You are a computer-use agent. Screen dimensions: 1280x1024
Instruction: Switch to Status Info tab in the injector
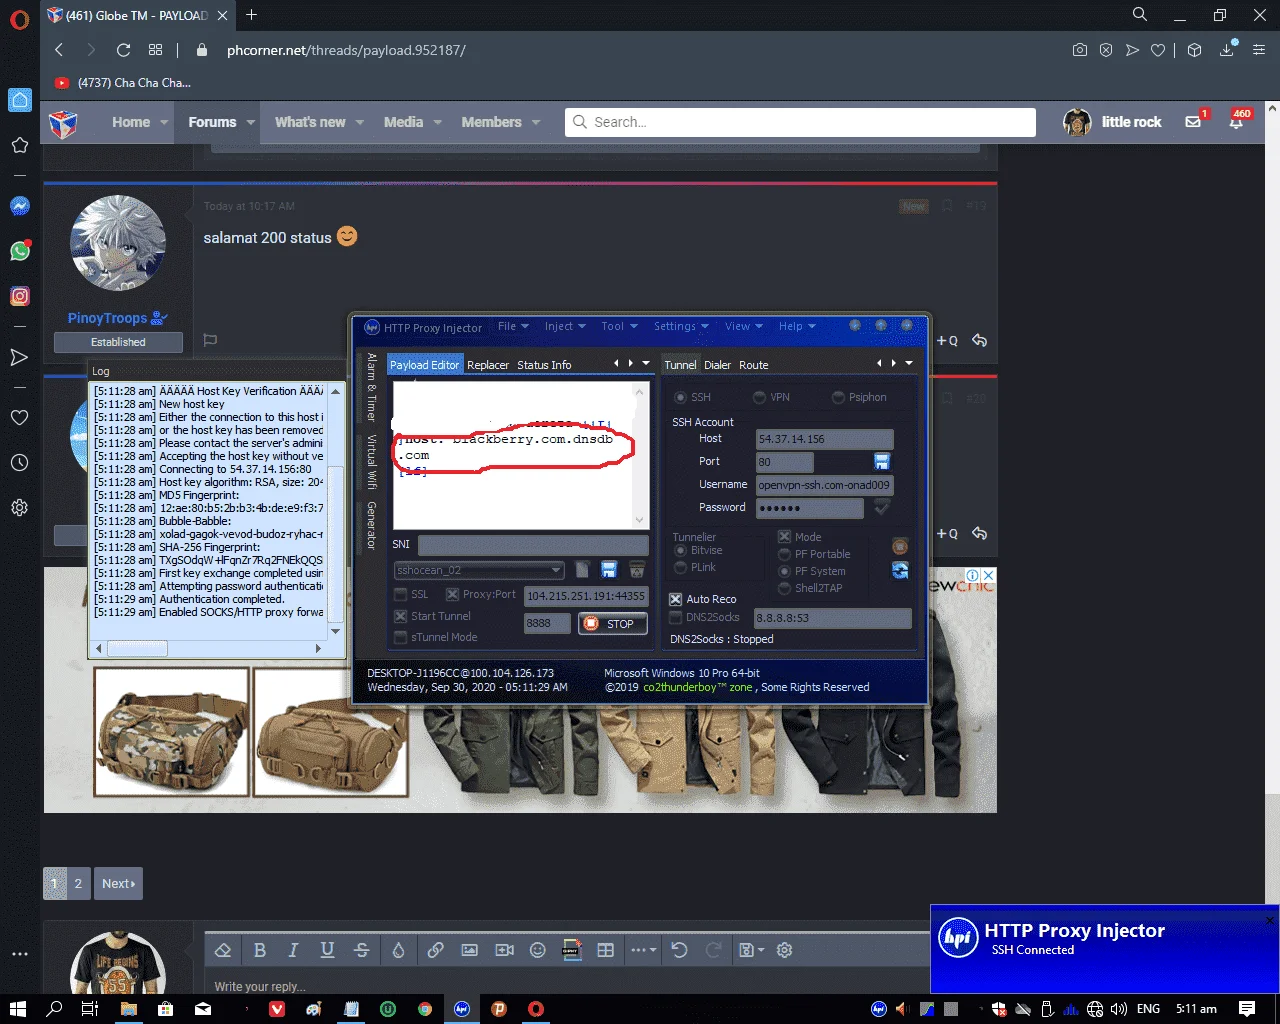tap(544, 365)
